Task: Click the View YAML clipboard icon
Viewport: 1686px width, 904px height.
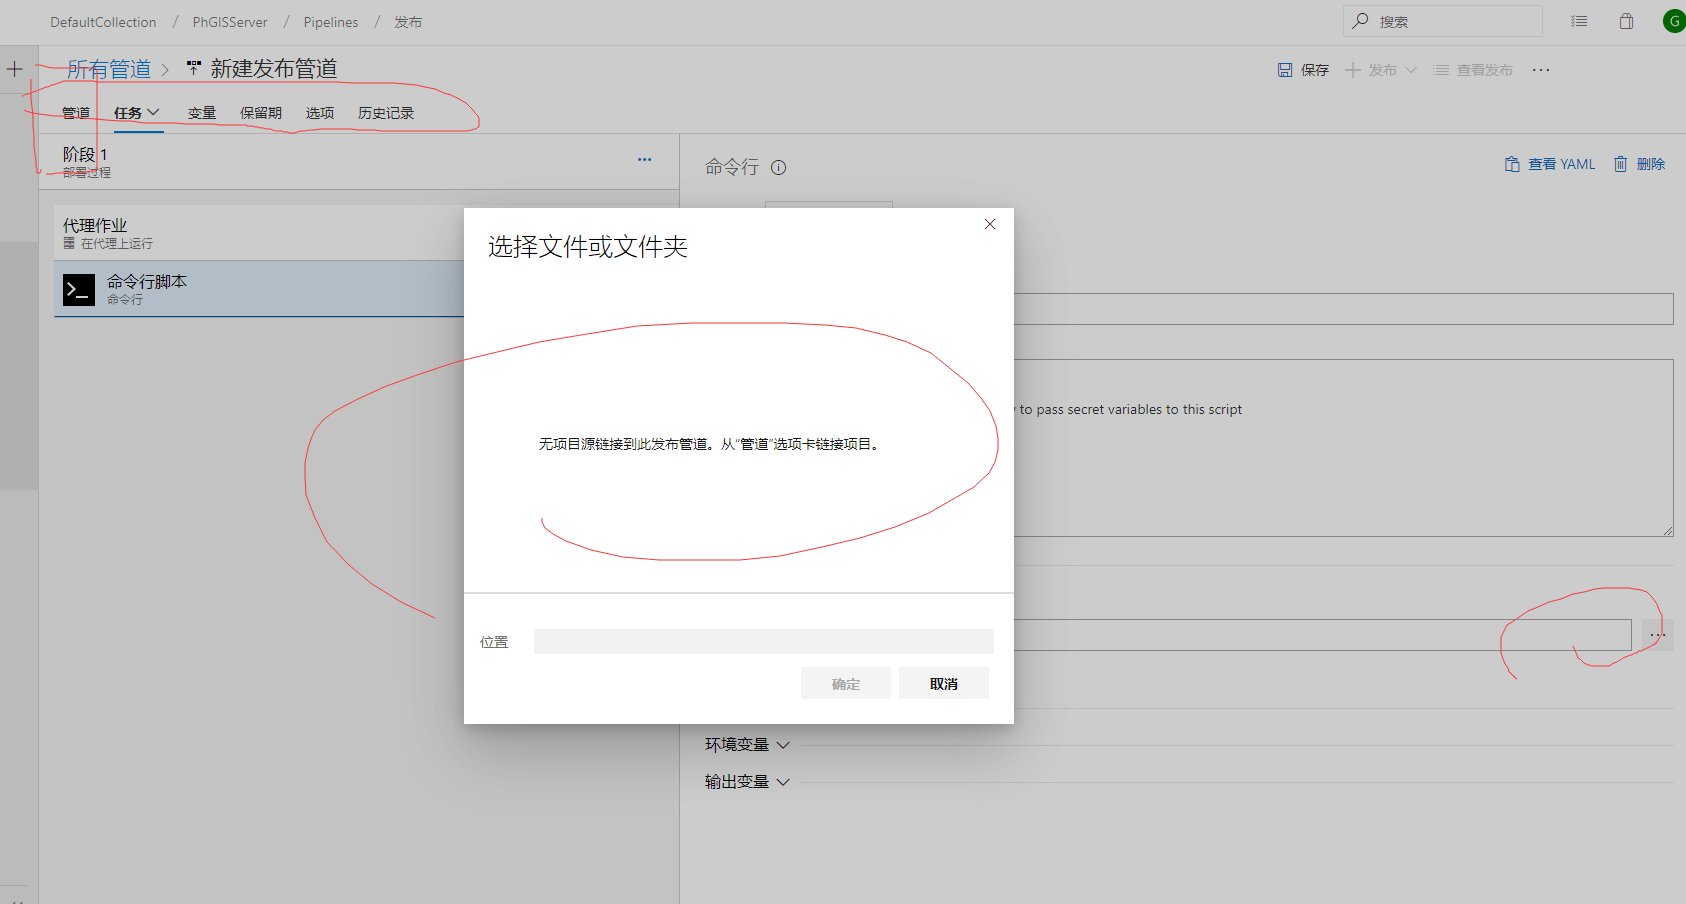Action: coord(1512,164)
